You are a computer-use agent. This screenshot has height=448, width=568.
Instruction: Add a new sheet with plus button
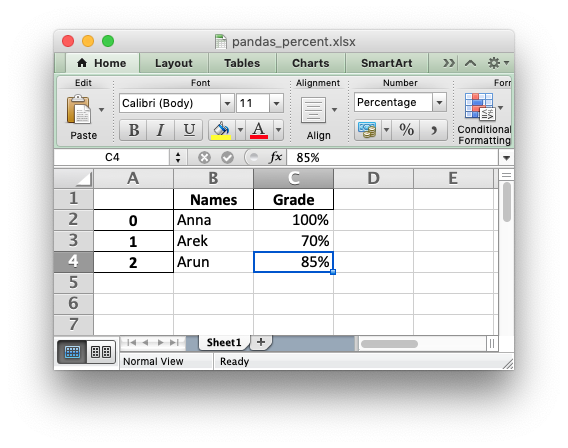[261, 342]
